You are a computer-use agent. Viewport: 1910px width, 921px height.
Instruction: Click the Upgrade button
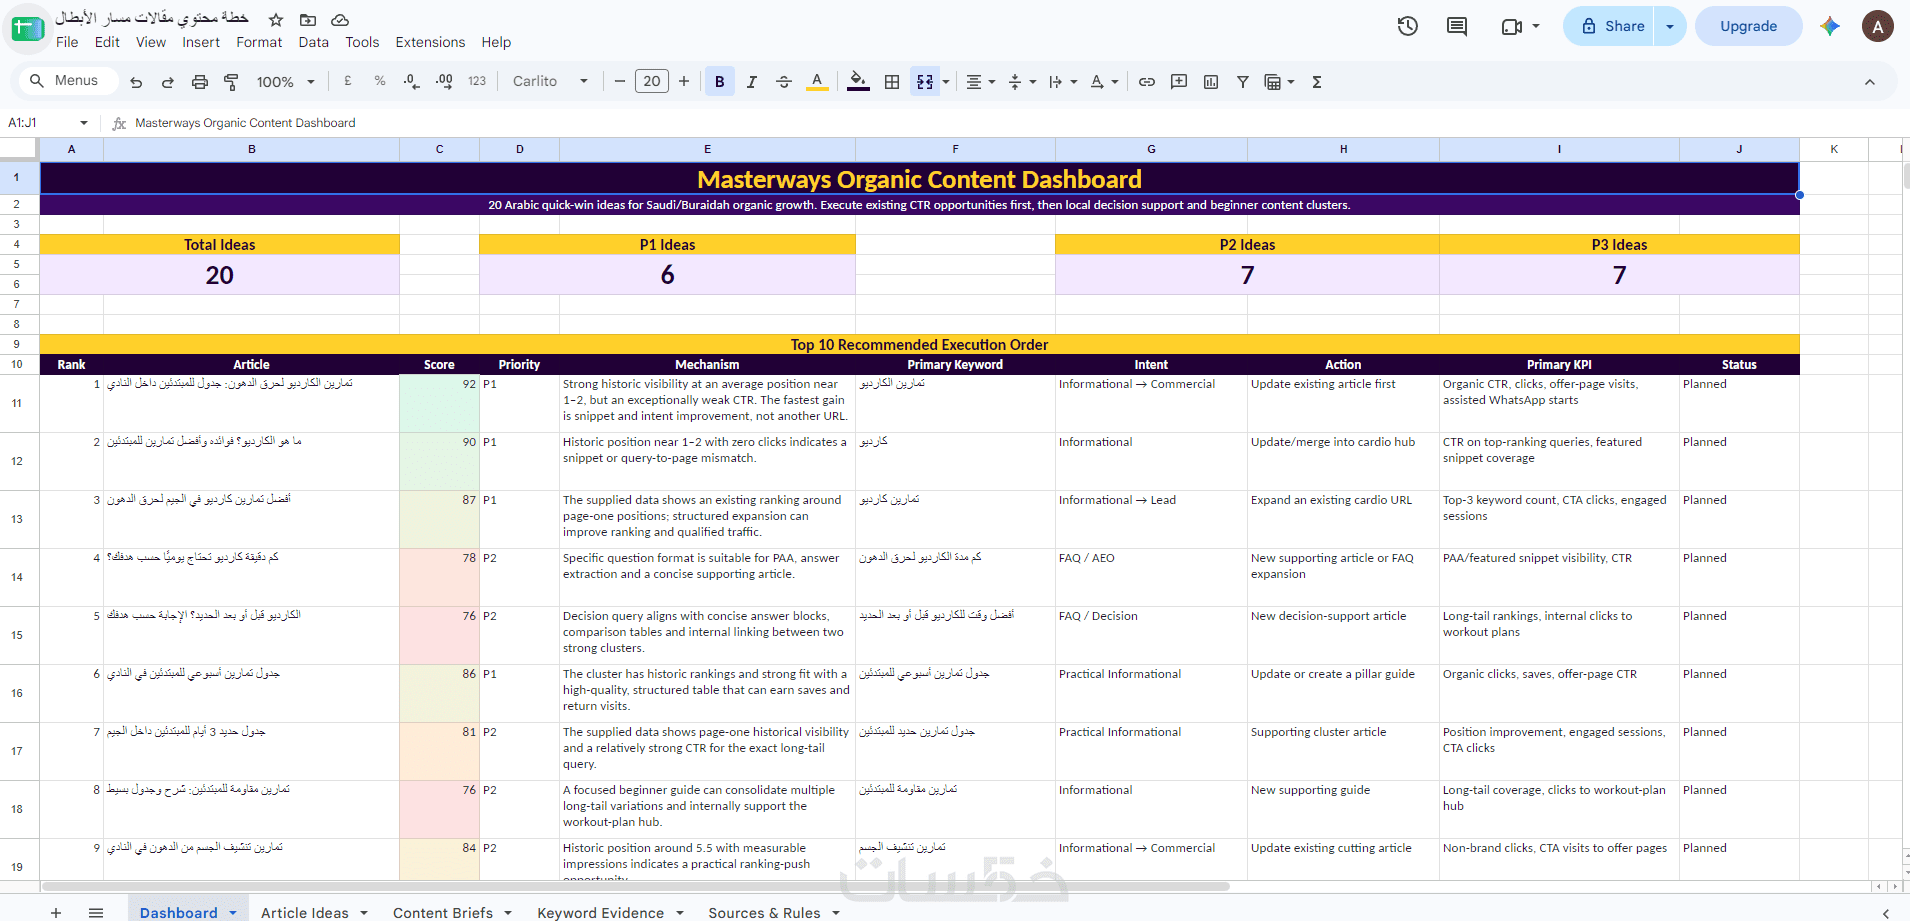pyautogui.click(x=1748, y=26)
